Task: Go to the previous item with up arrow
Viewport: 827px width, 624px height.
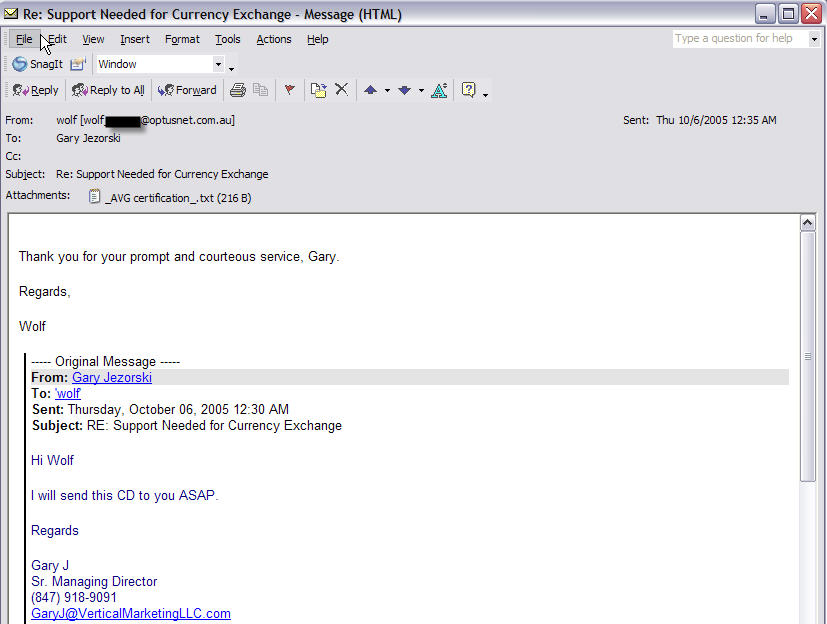Action: pyautogui.click(x=370, y=90)
